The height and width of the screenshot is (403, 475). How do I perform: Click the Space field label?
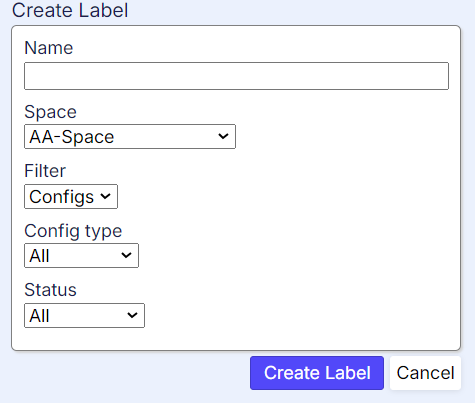coord(50,112)
